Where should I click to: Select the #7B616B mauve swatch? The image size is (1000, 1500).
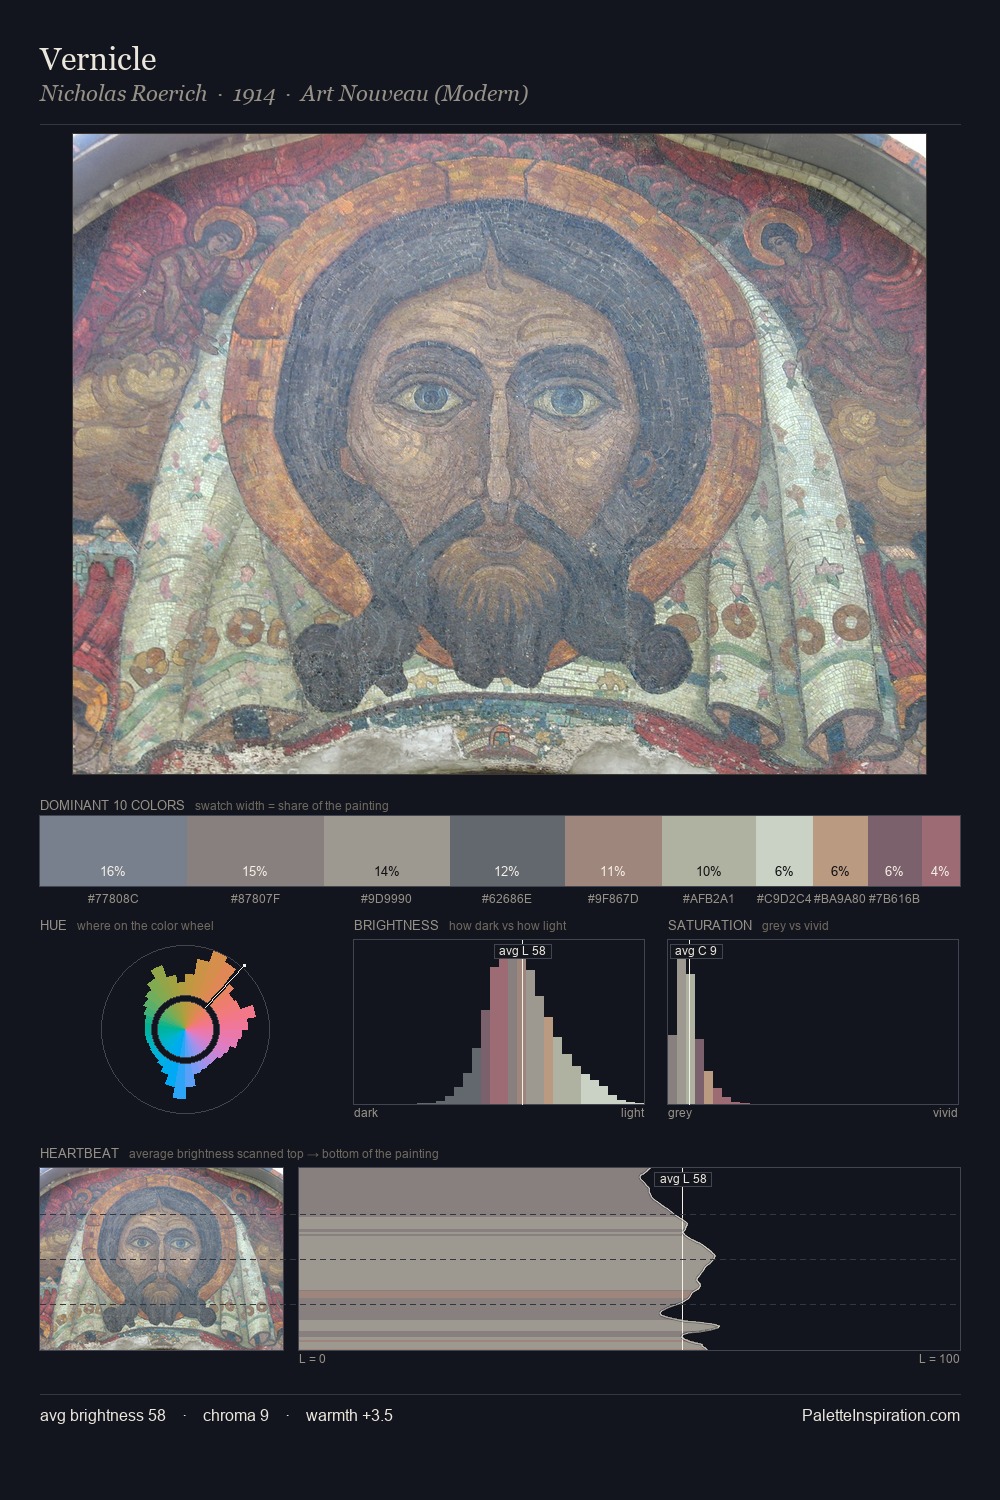tap(894, 851)
